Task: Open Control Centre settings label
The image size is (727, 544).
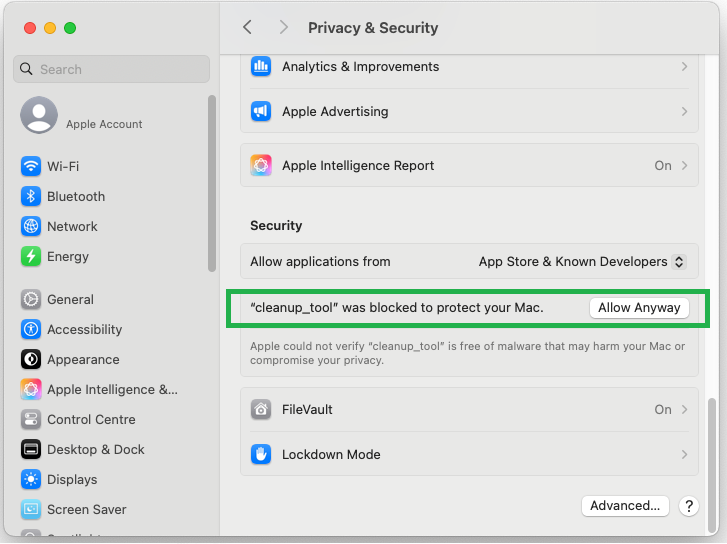Action: tap(91, 419)
